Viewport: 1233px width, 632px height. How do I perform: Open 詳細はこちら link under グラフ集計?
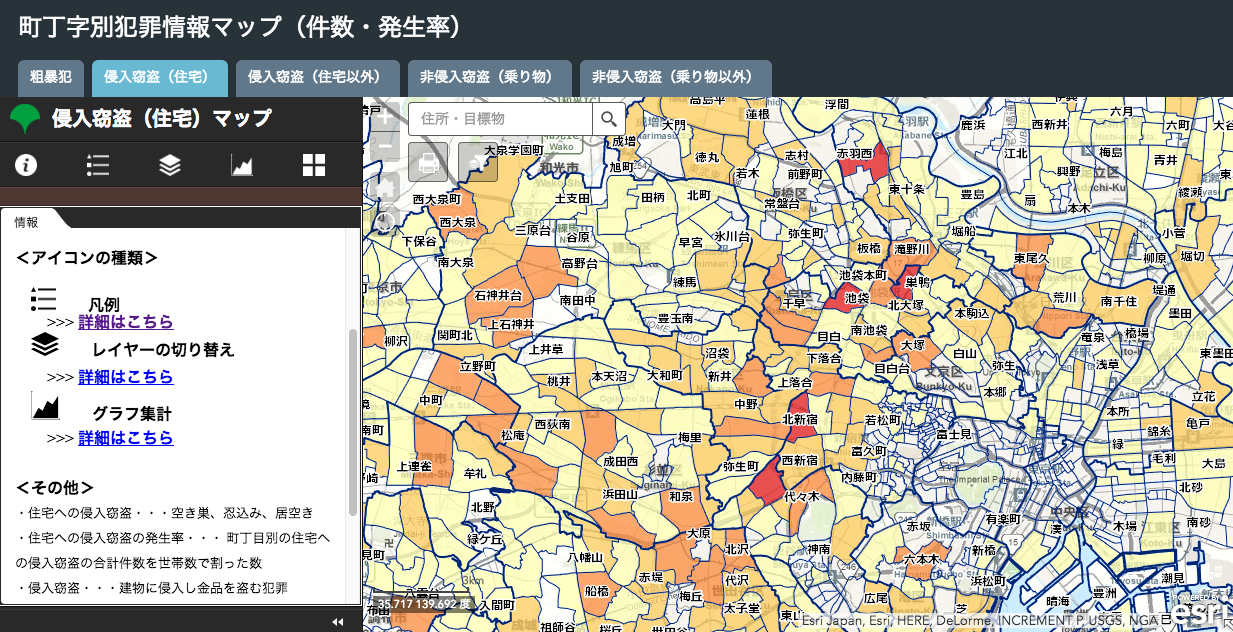[x=126, y=438]
